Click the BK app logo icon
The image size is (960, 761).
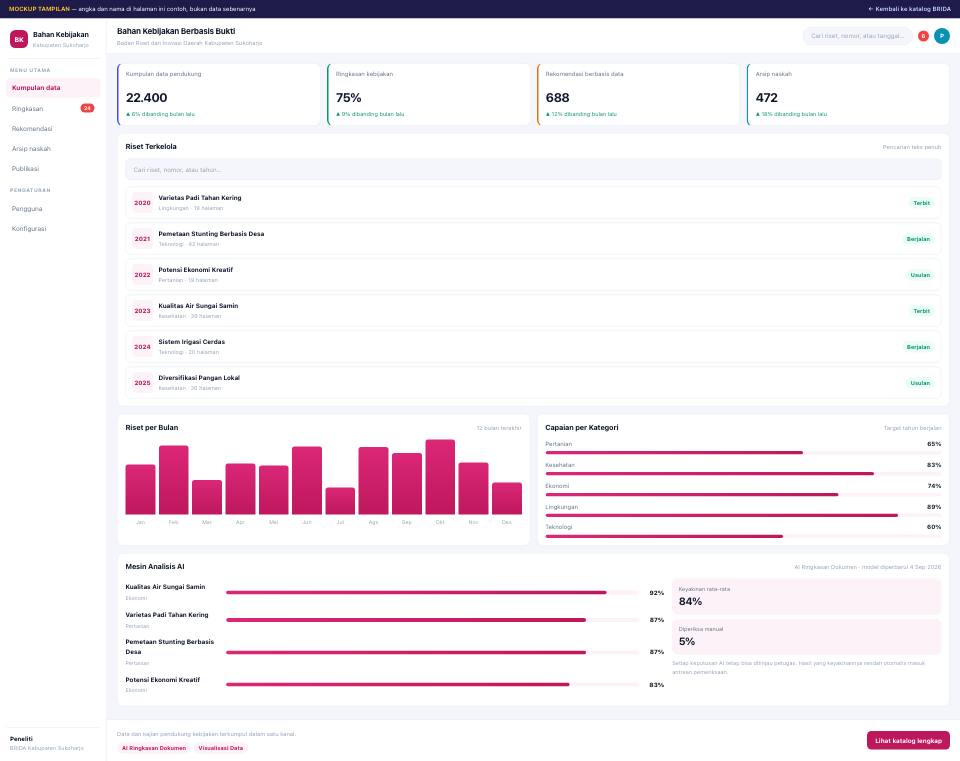point(19,39)
